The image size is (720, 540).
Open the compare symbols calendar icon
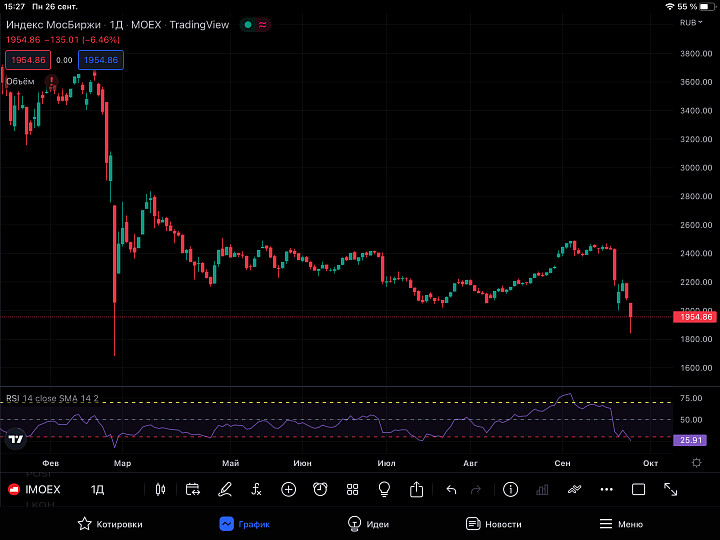192,489
